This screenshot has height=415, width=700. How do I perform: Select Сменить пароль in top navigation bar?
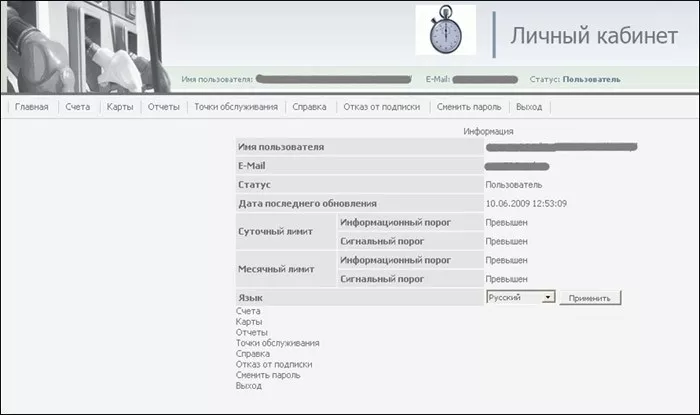(469, 107)
